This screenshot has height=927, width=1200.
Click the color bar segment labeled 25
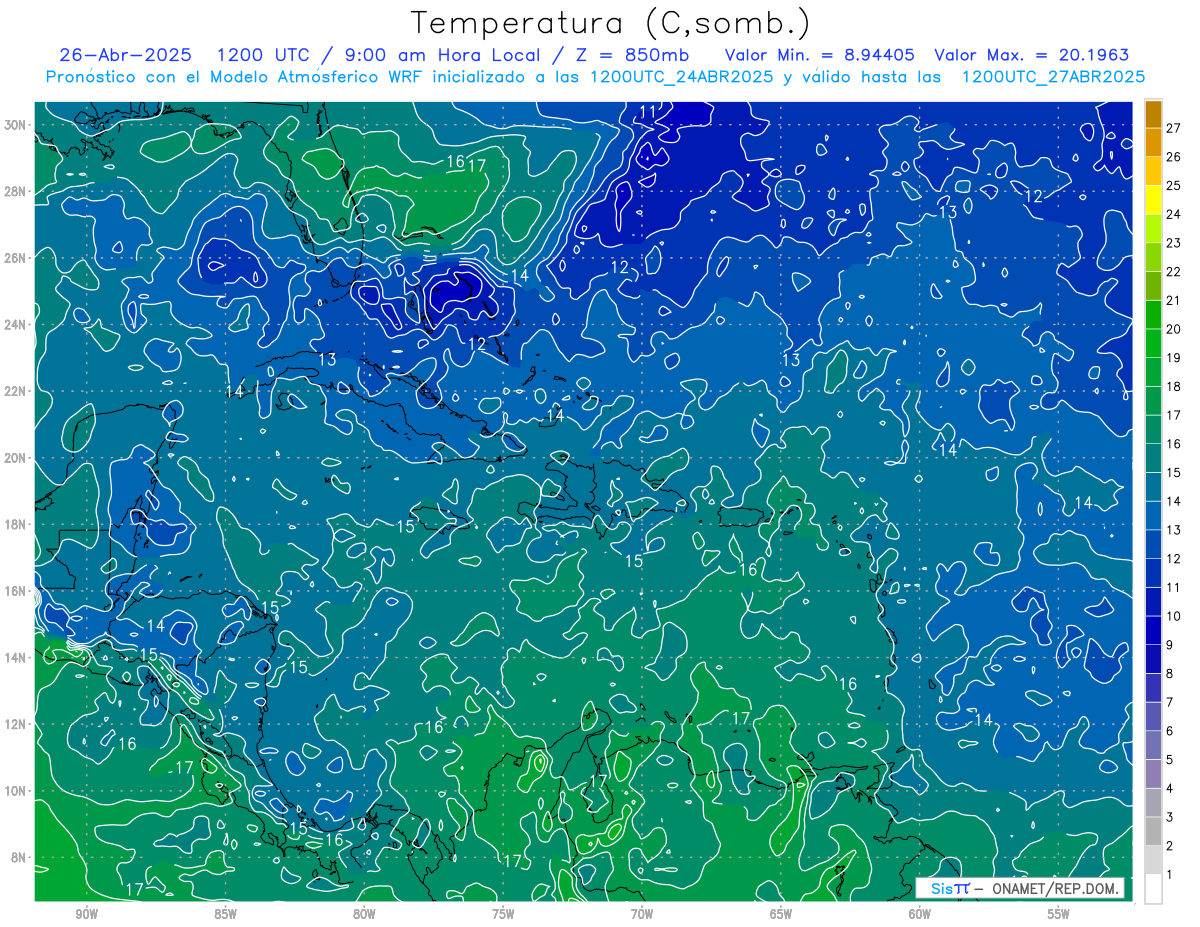1153,172
